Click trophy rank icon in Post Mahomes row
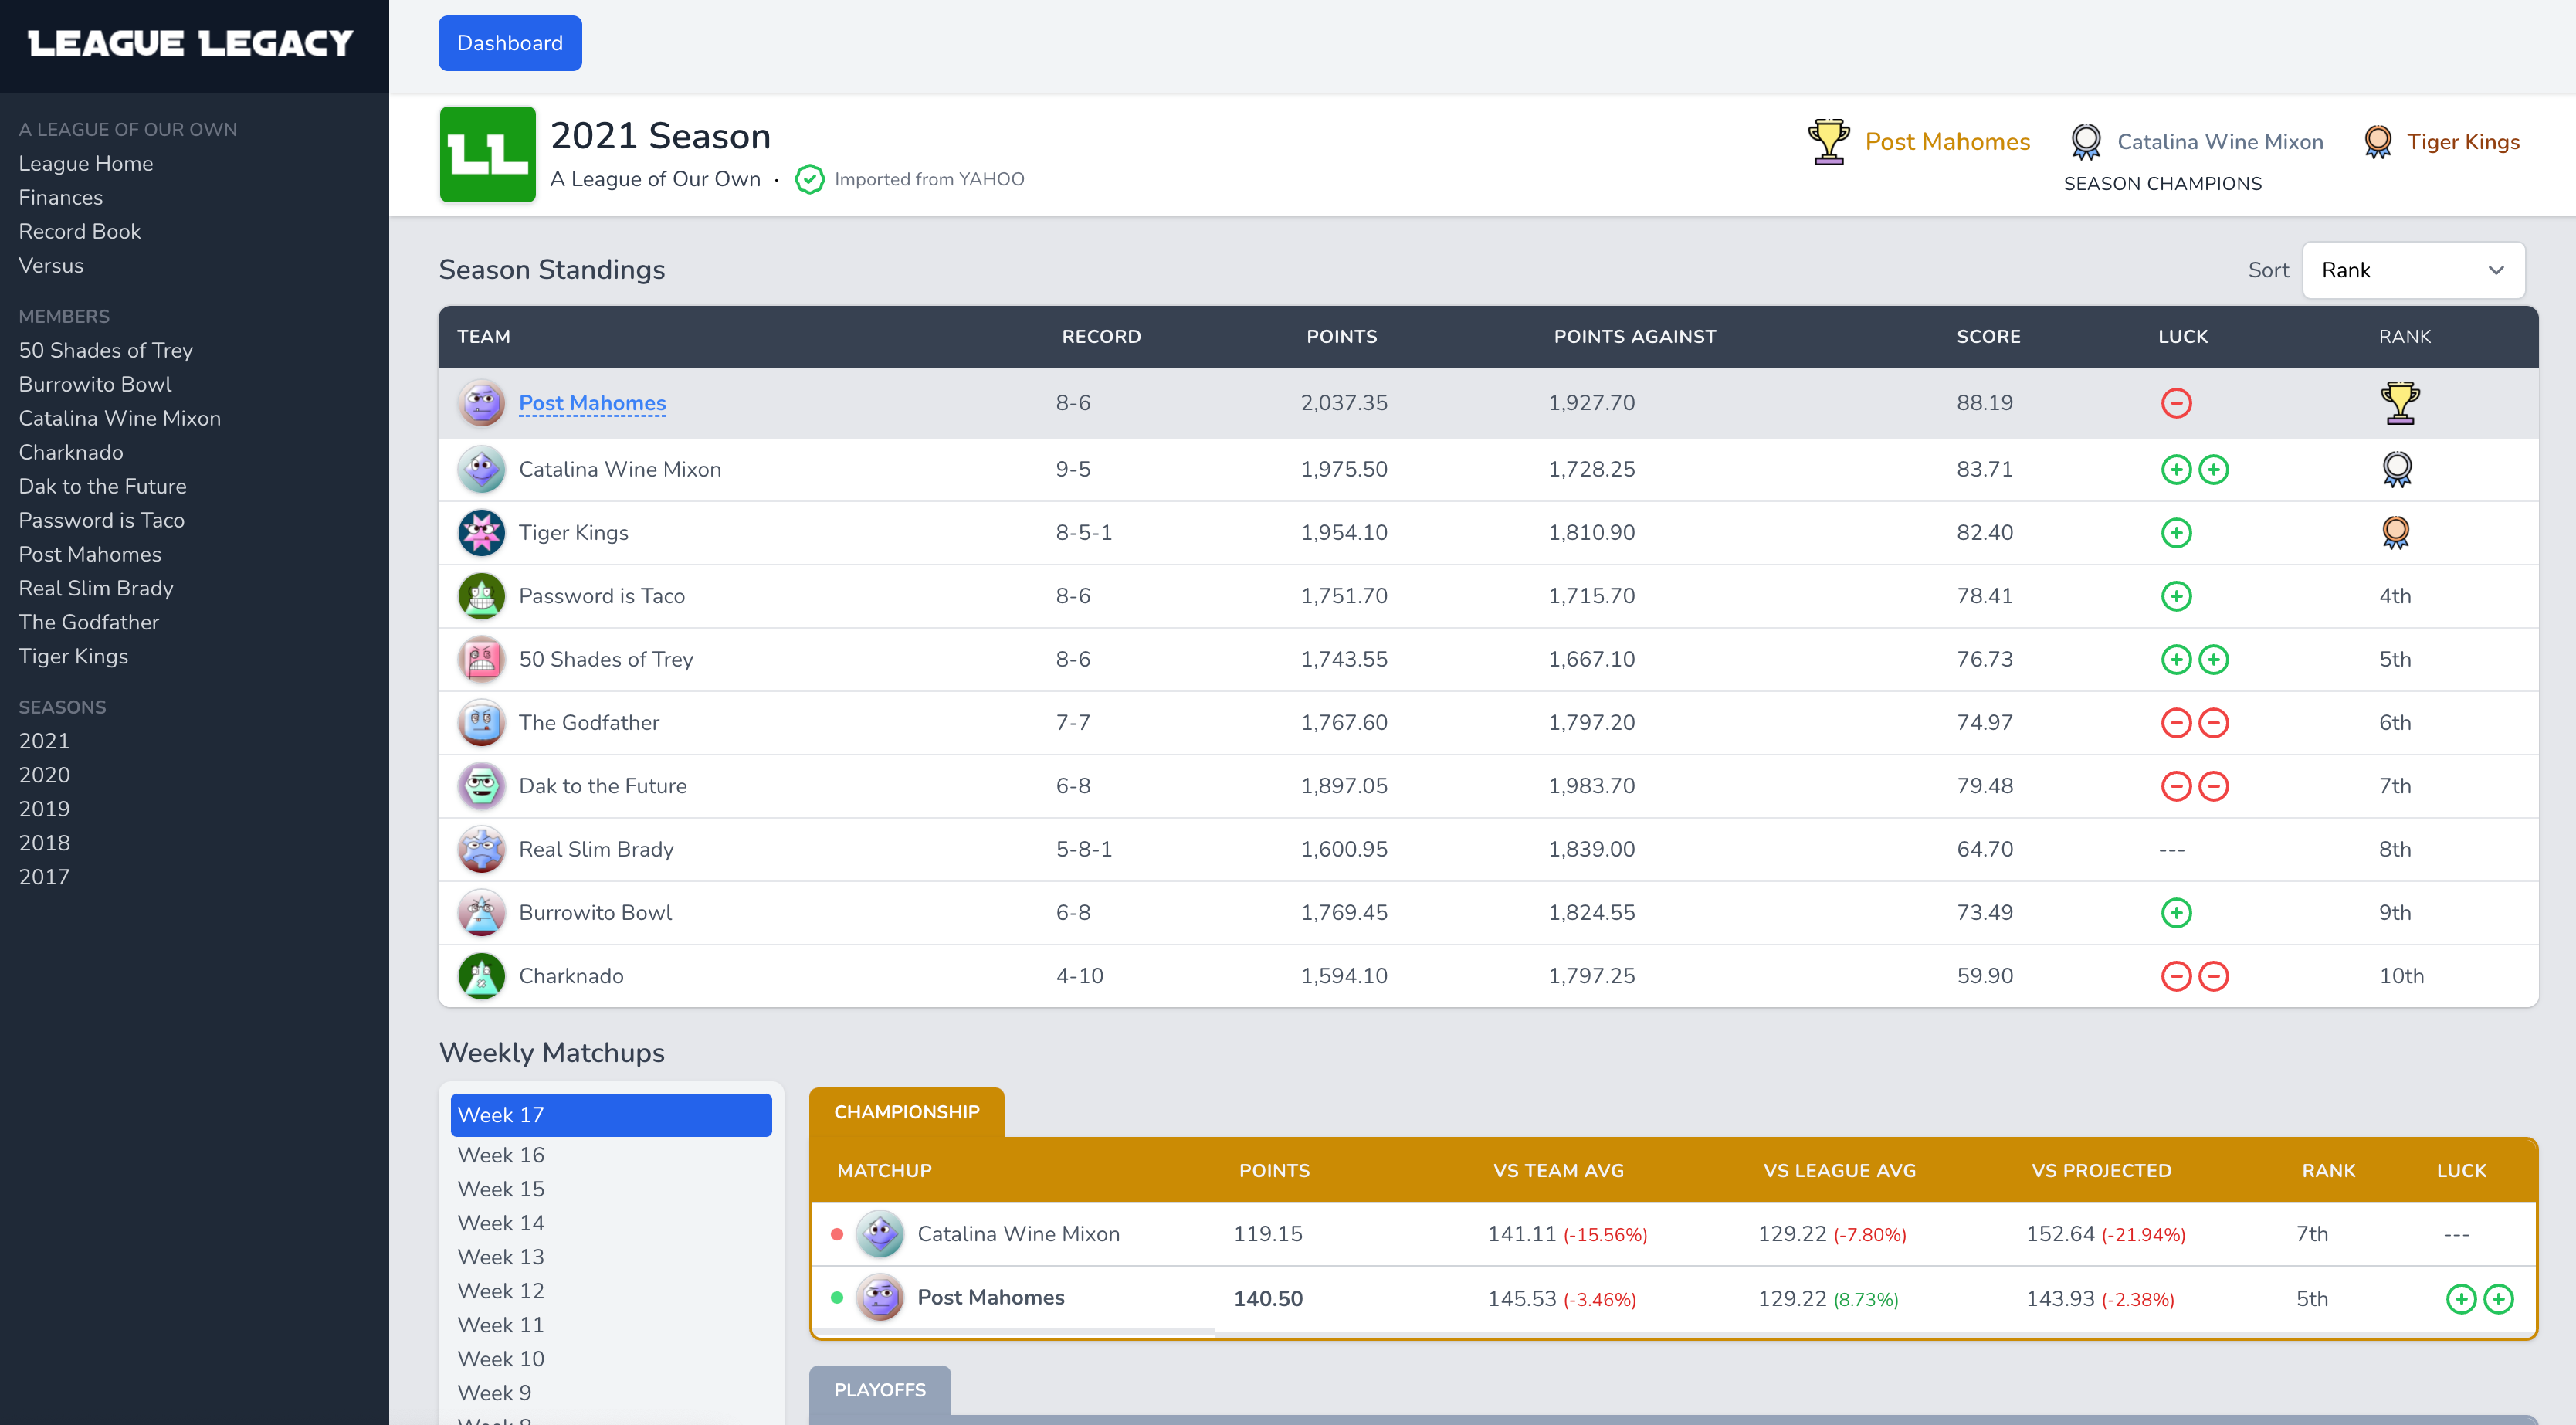Viewport: 2576px width, 1425px height. tap(2400, 403)
